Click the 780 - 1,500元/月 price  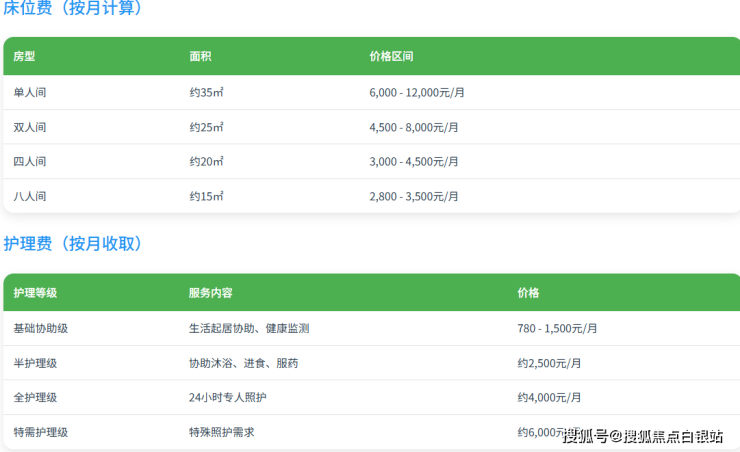pos(558,328)
